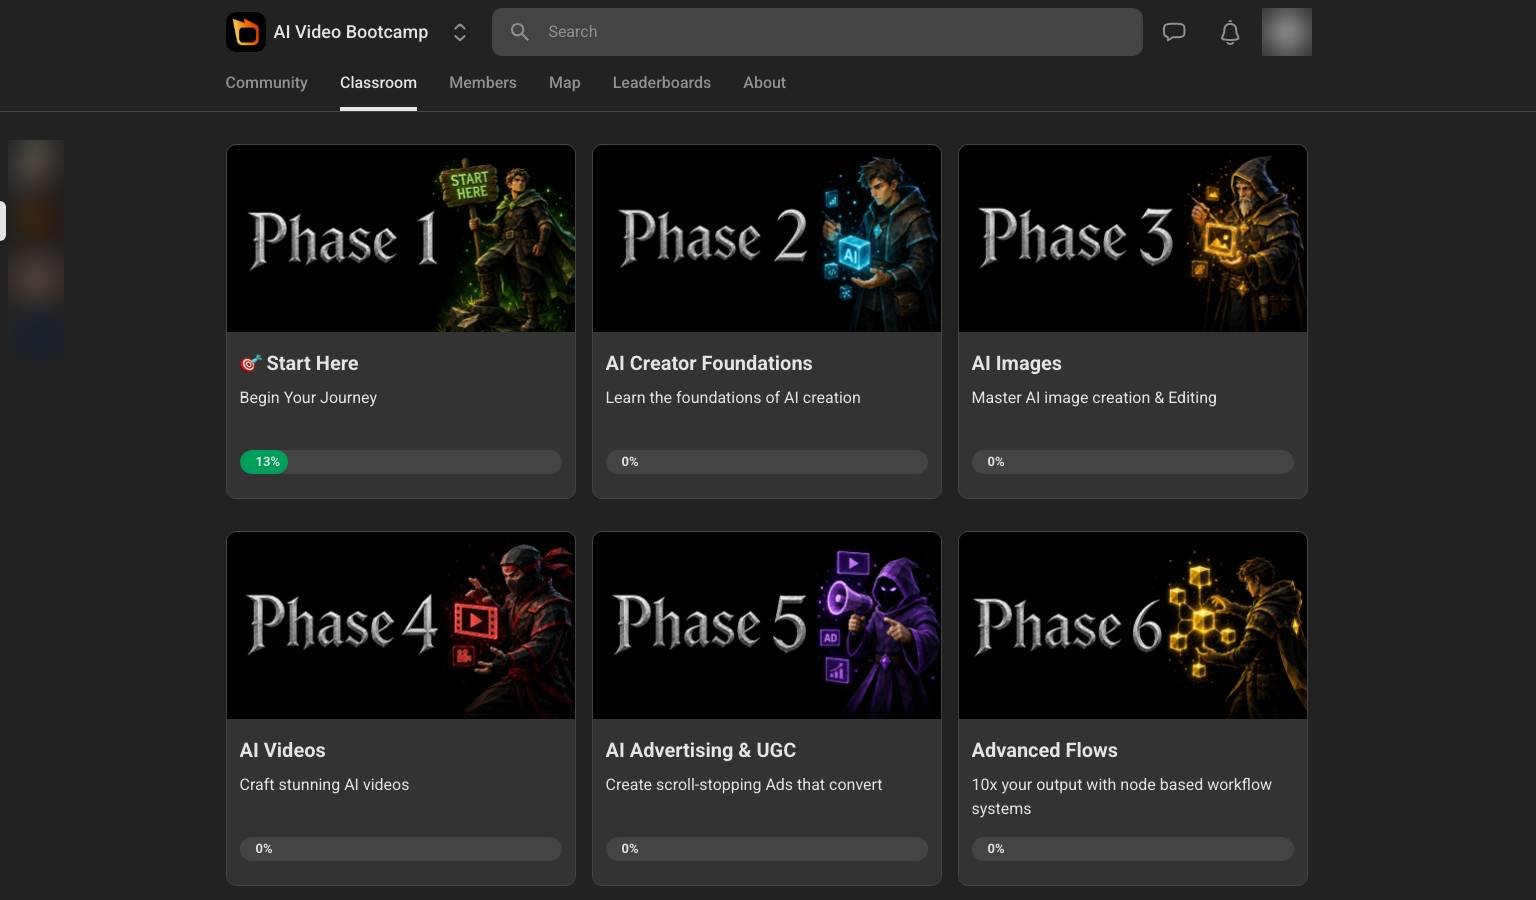Click the dart target icon beside Start Here

[x=250, y=364]
